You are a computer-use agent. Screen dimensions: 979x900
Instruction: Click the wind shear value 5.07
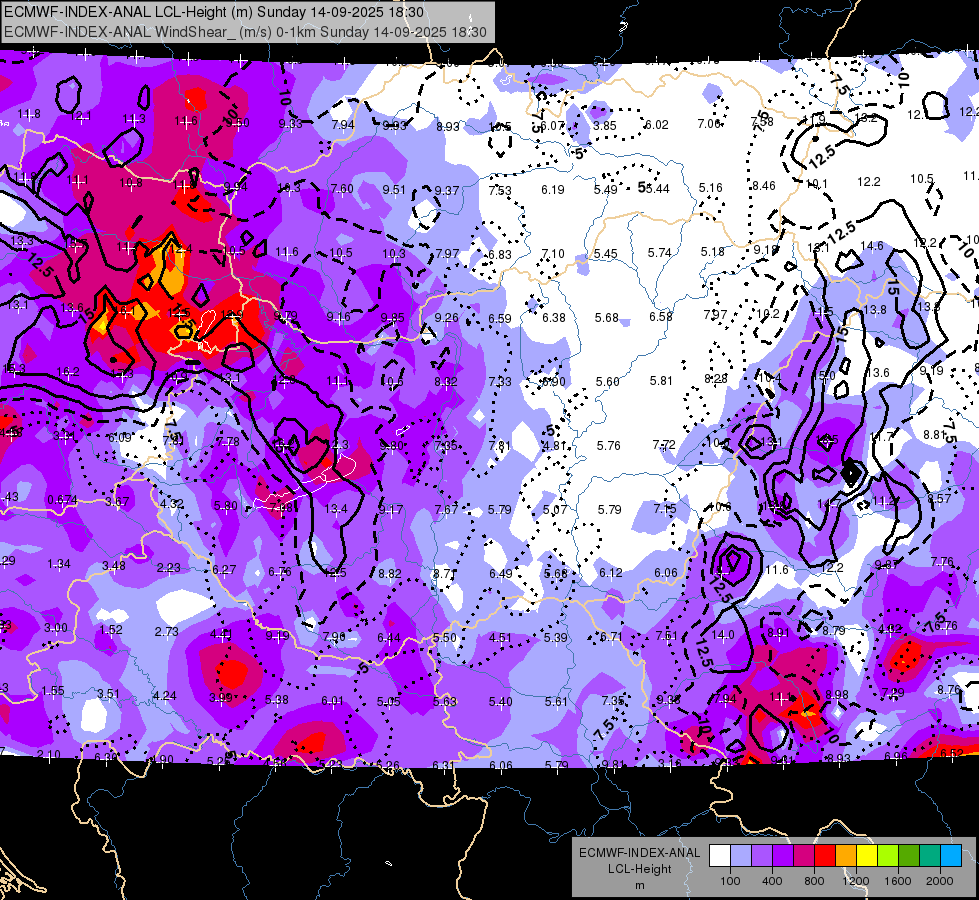coord(555,510)
